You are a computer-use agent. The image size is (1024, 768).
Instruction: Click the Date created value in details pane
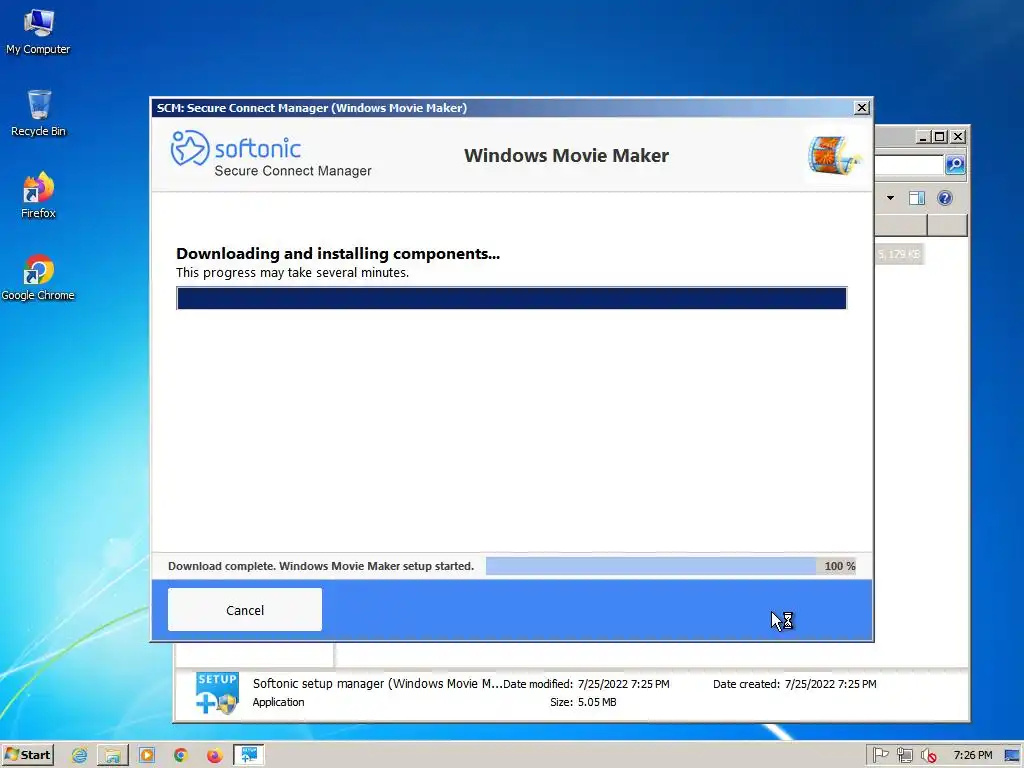pyautogui.click(x=830, y=684)
